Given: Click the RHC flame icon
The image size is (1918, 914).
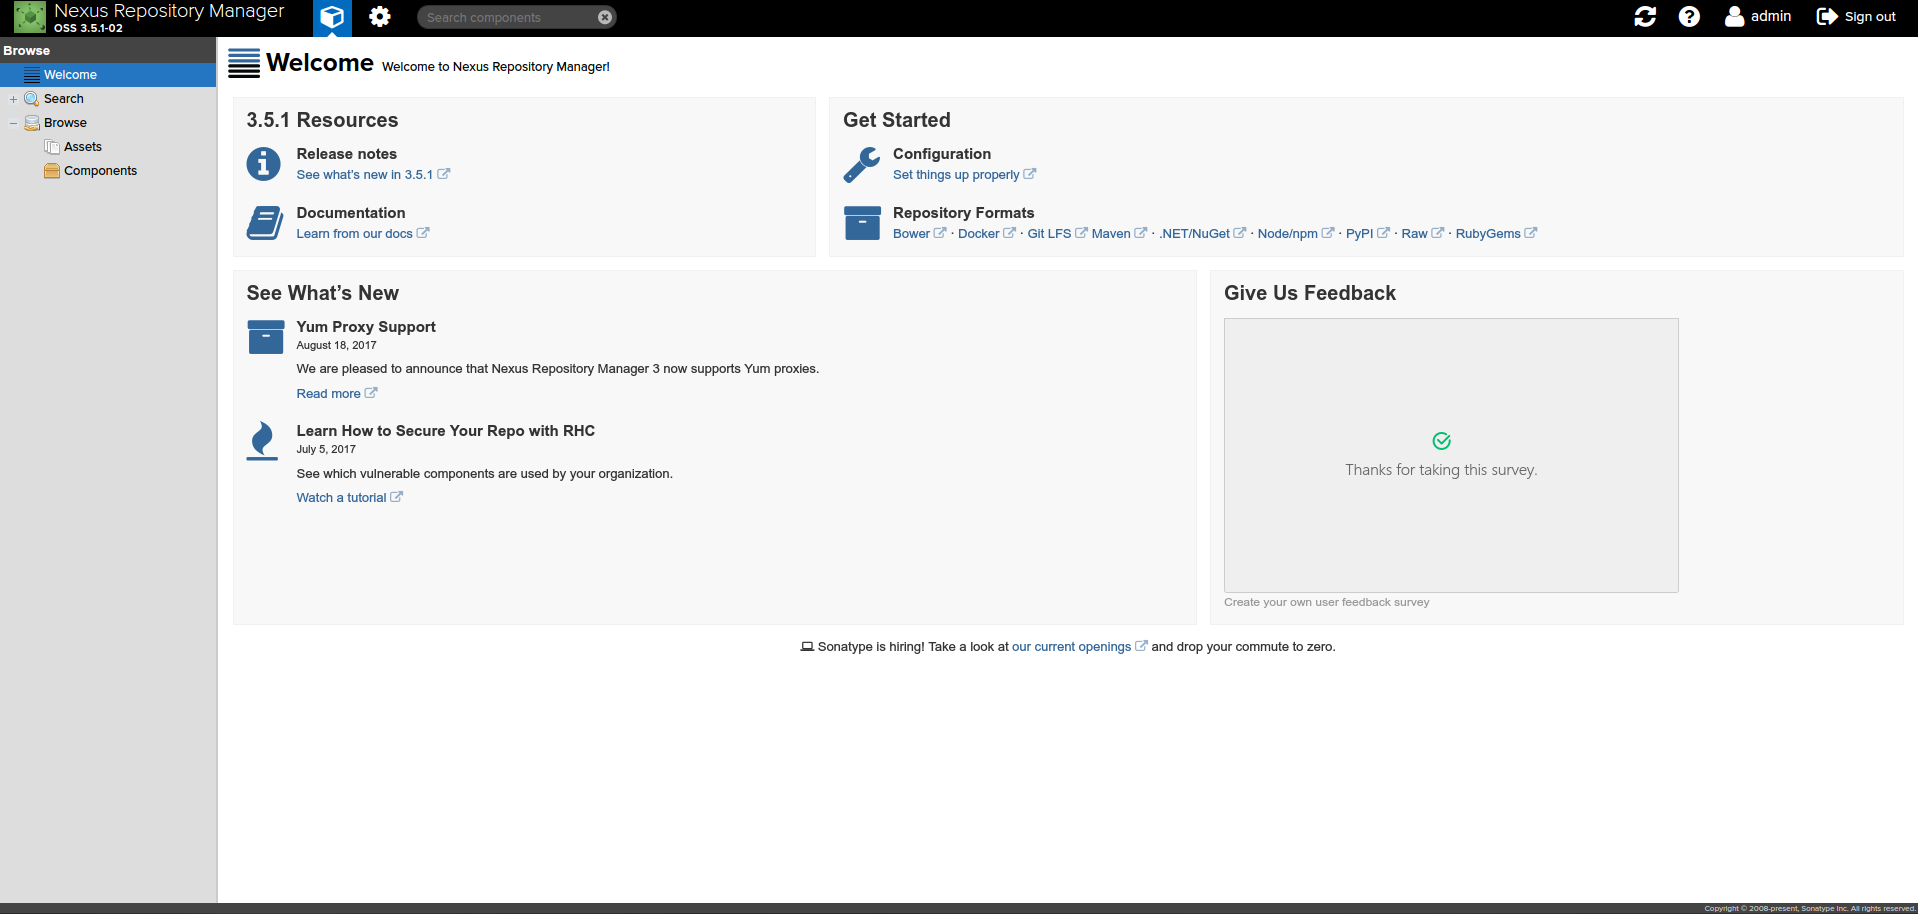Looking at the screenshot, I should 263,440.
